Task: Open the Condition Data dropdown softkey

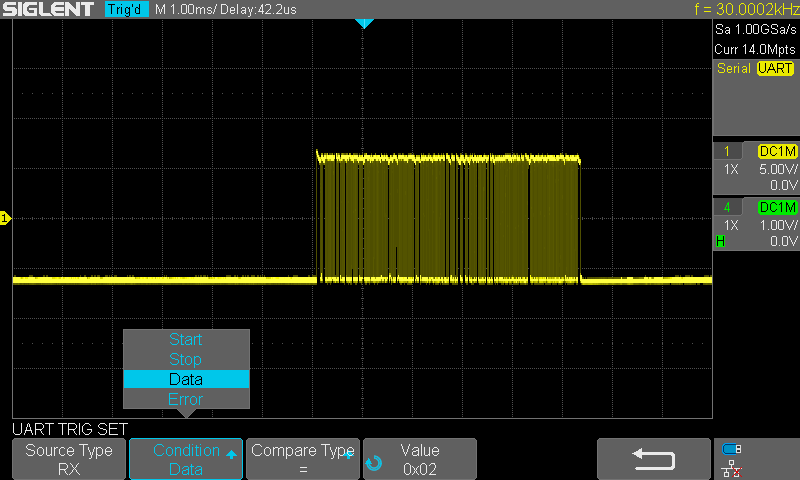Action: point(186,459)
